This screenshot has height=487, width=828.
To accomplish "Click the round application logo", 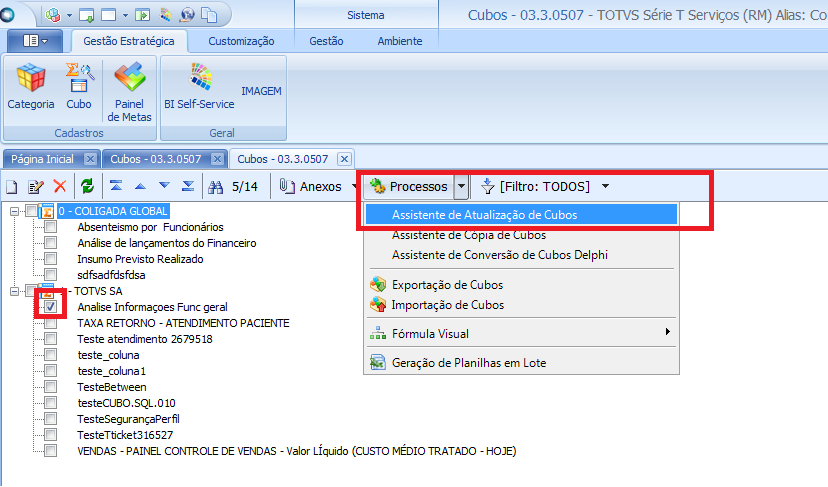I will click(x=7, y=14).
